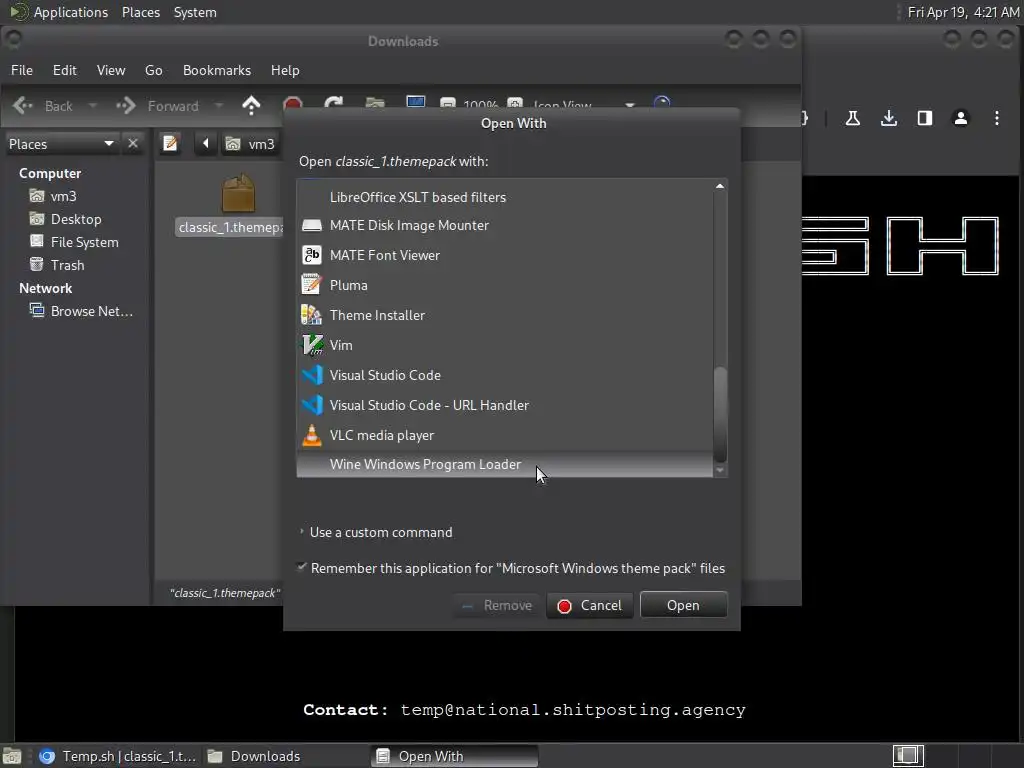Click the application list scrollbar thumb
The height and width of the screenshot is (768, 1024).
coord(720,414)
